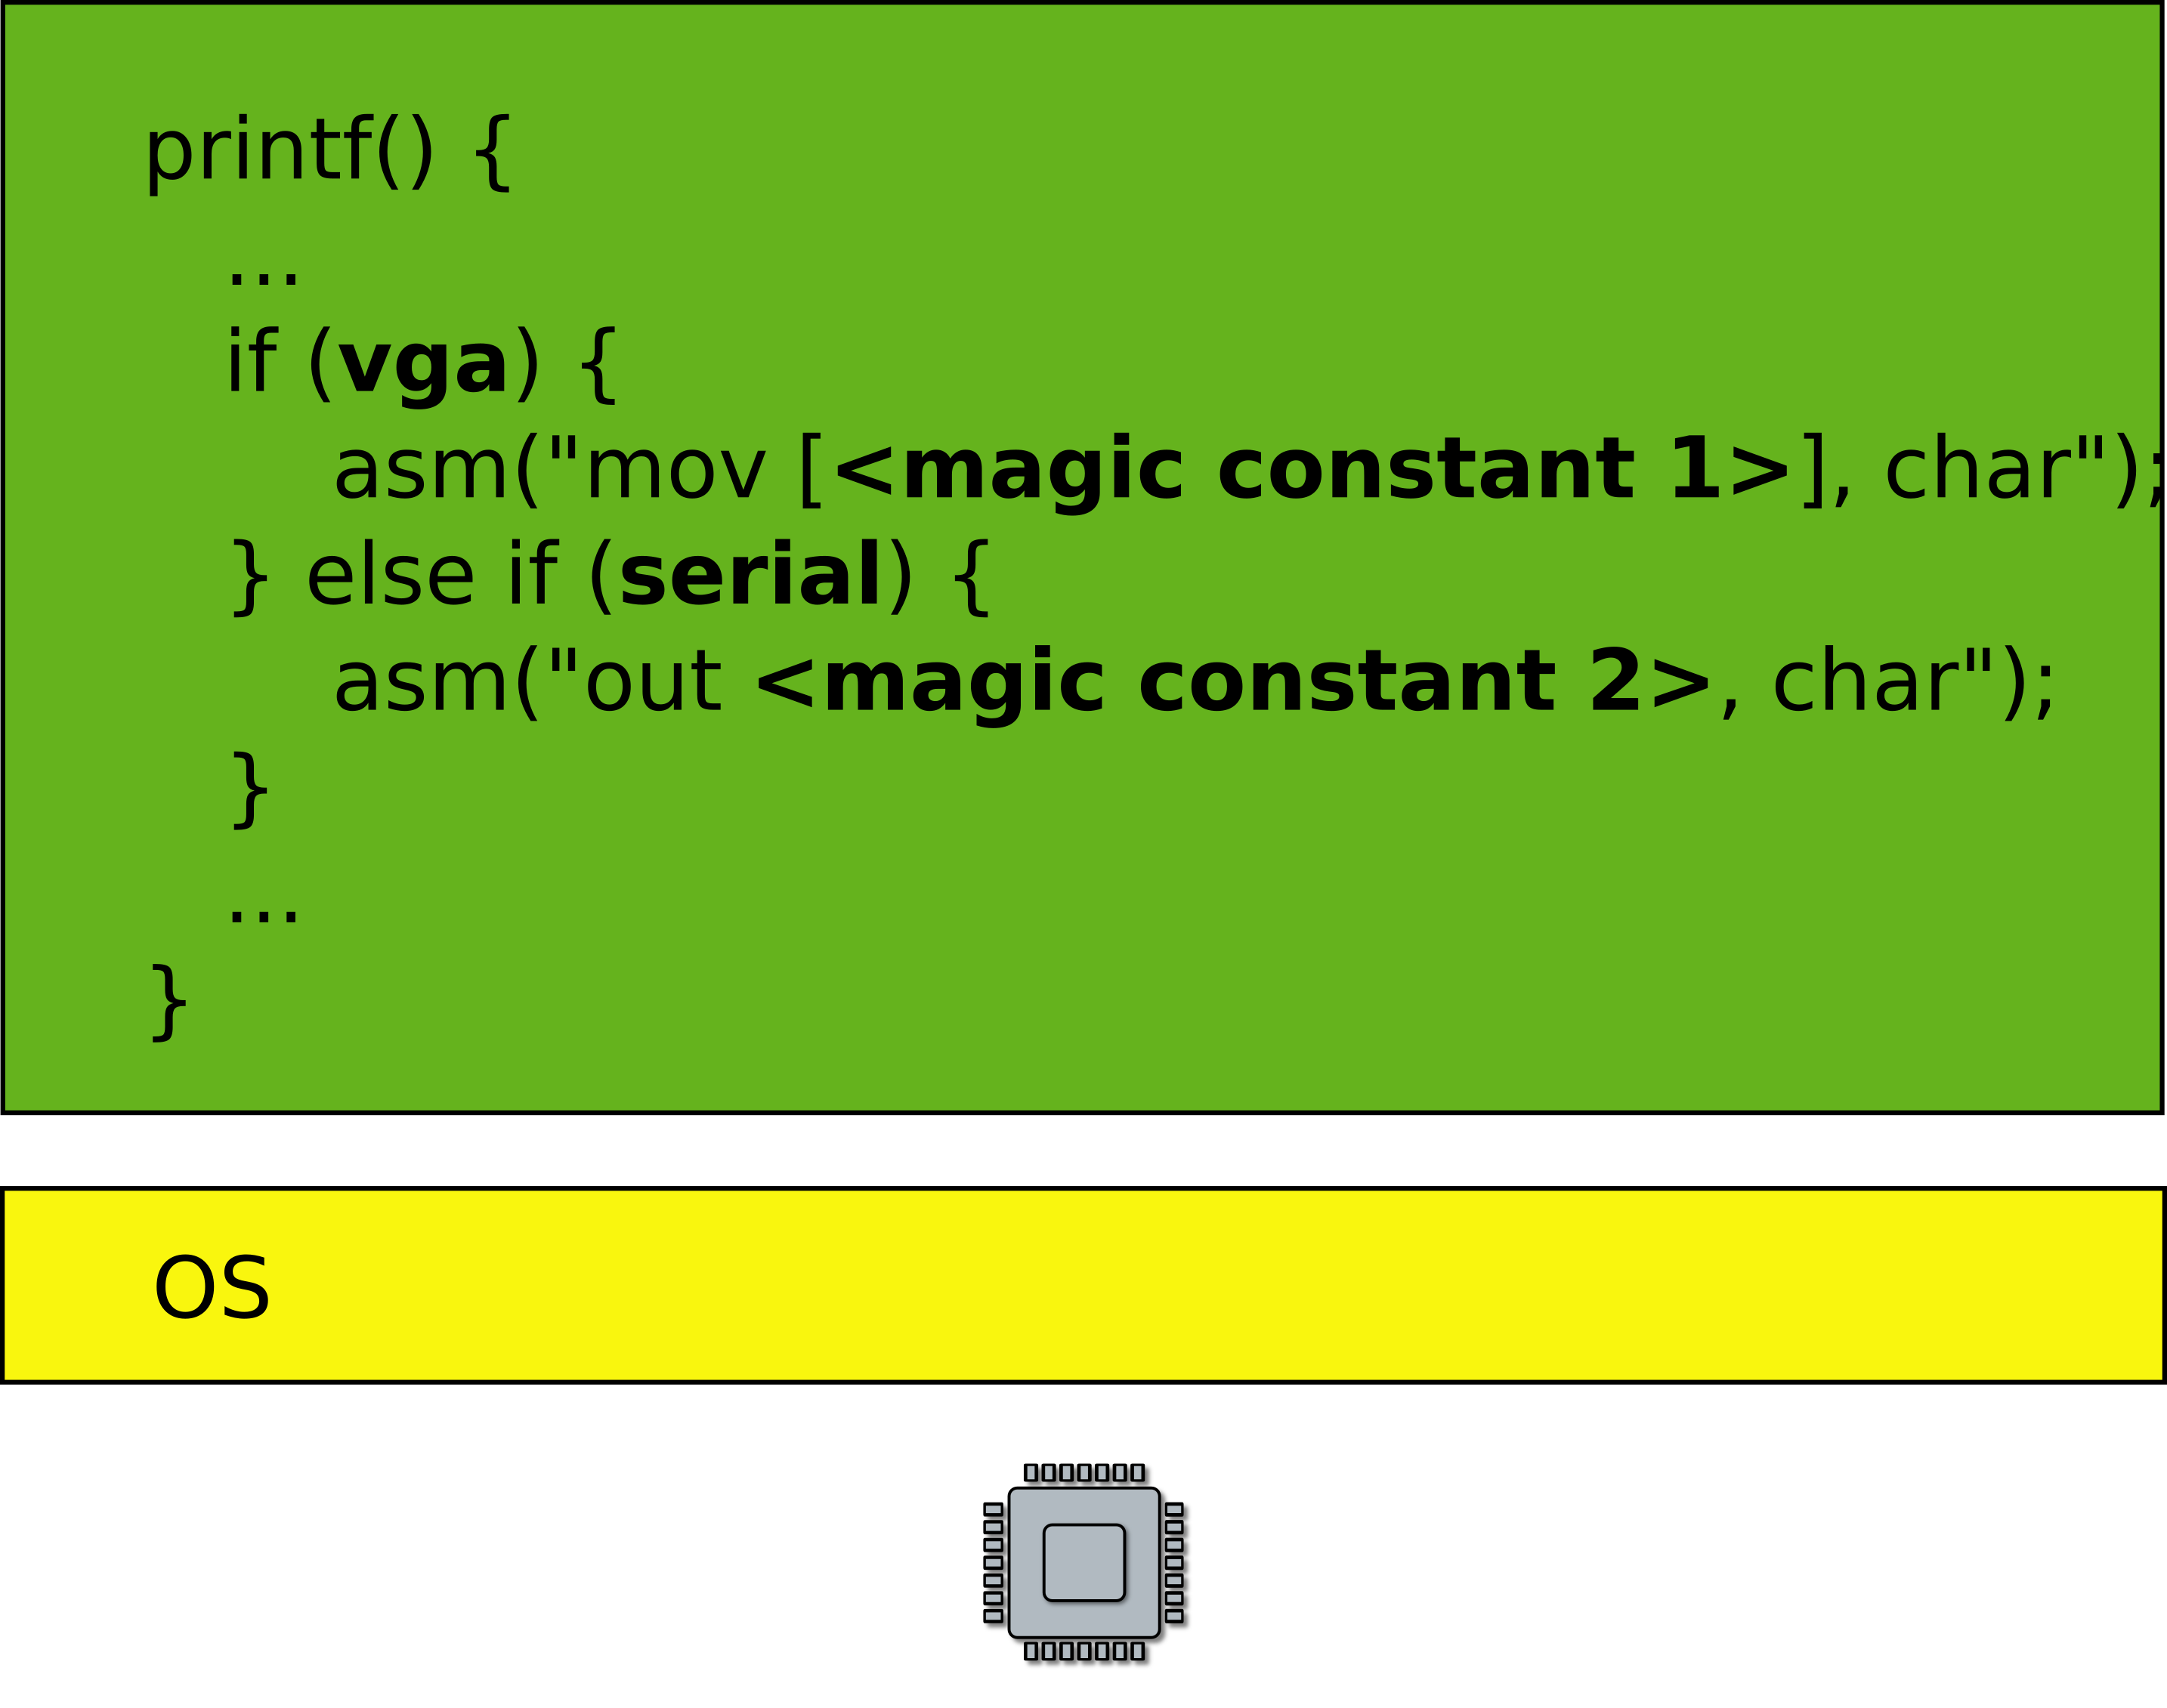Screen dimensions: 2167x1708
Task: Click the 'if' keyword before '(vga)'
Action: (251, 364)
